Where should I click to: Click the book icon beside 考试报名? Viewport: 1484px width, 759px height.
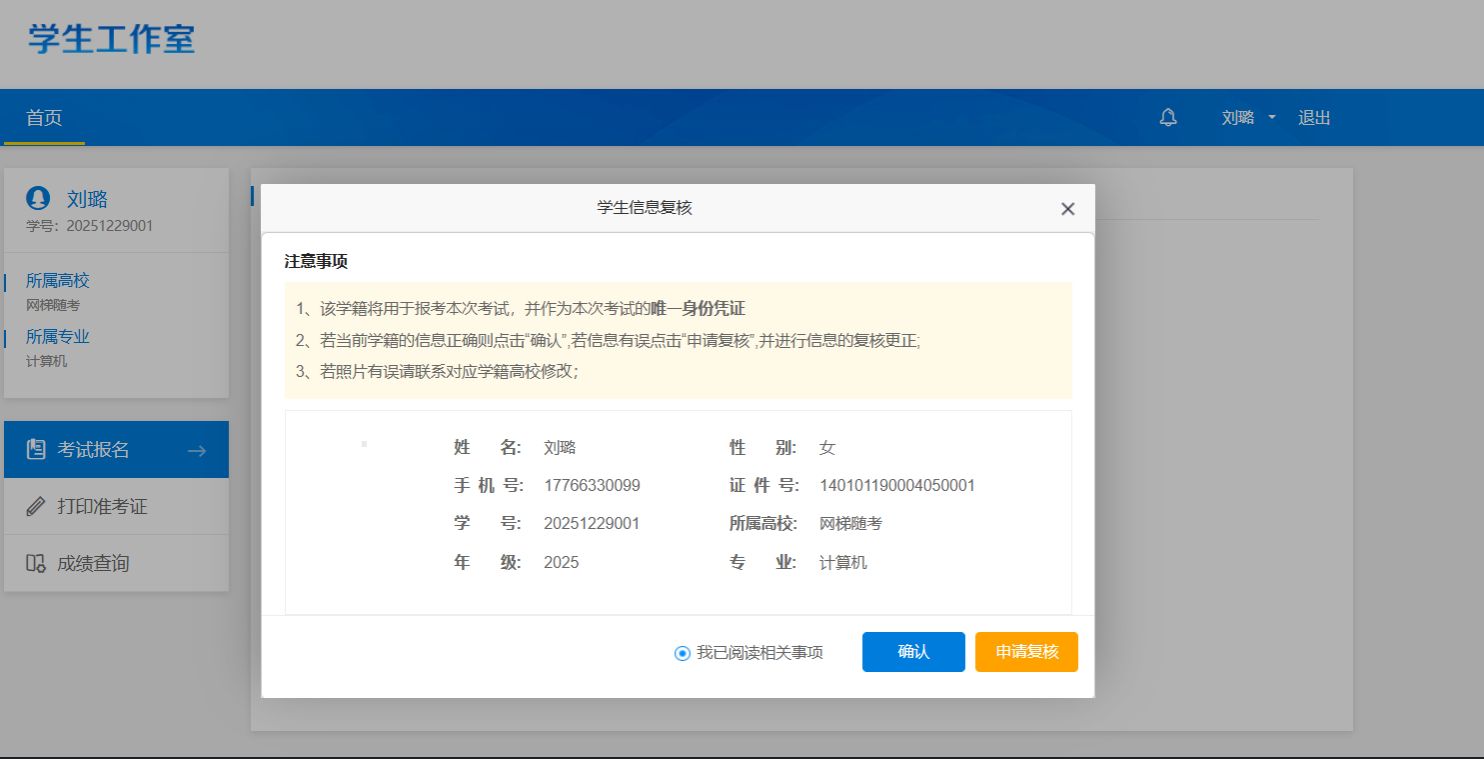[x=36, y=450]
